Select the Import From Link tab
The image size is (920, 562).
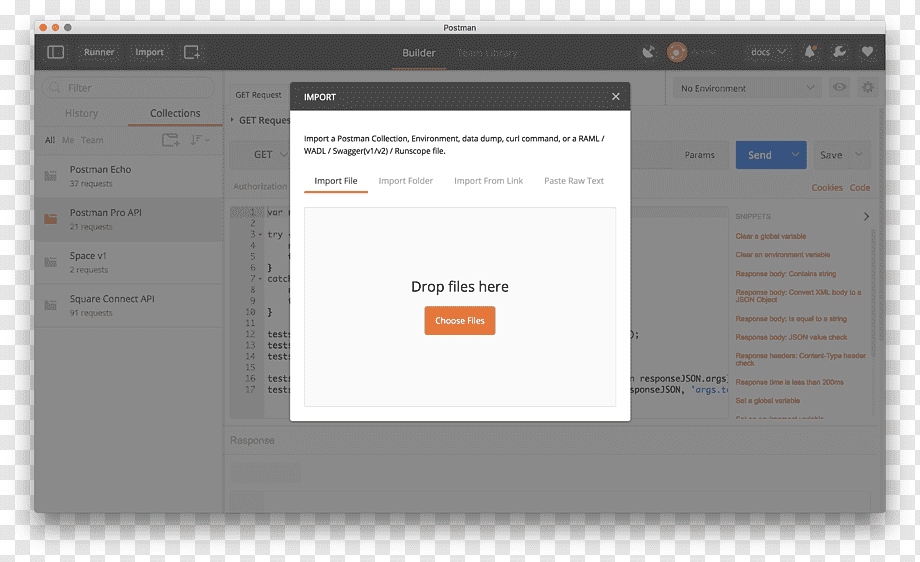point(488,181)
